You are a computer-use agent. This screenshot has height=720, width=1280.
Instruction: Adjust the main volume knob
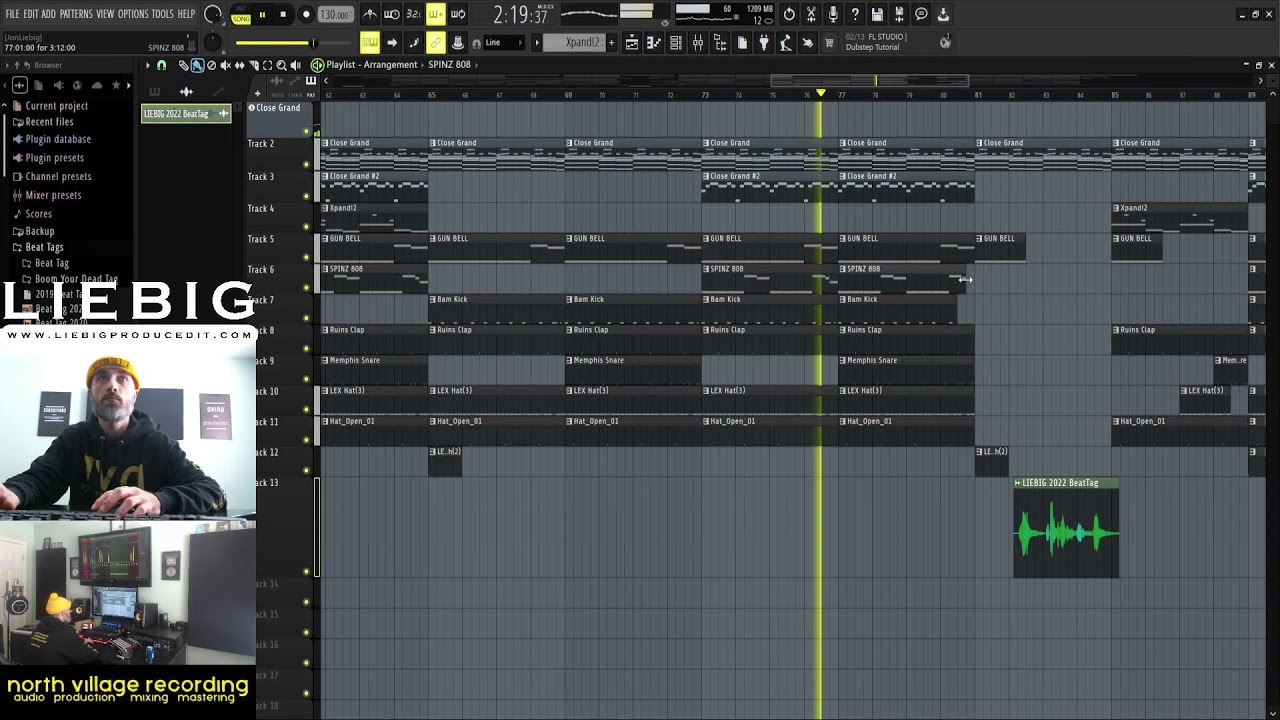[x=213, y=14]
